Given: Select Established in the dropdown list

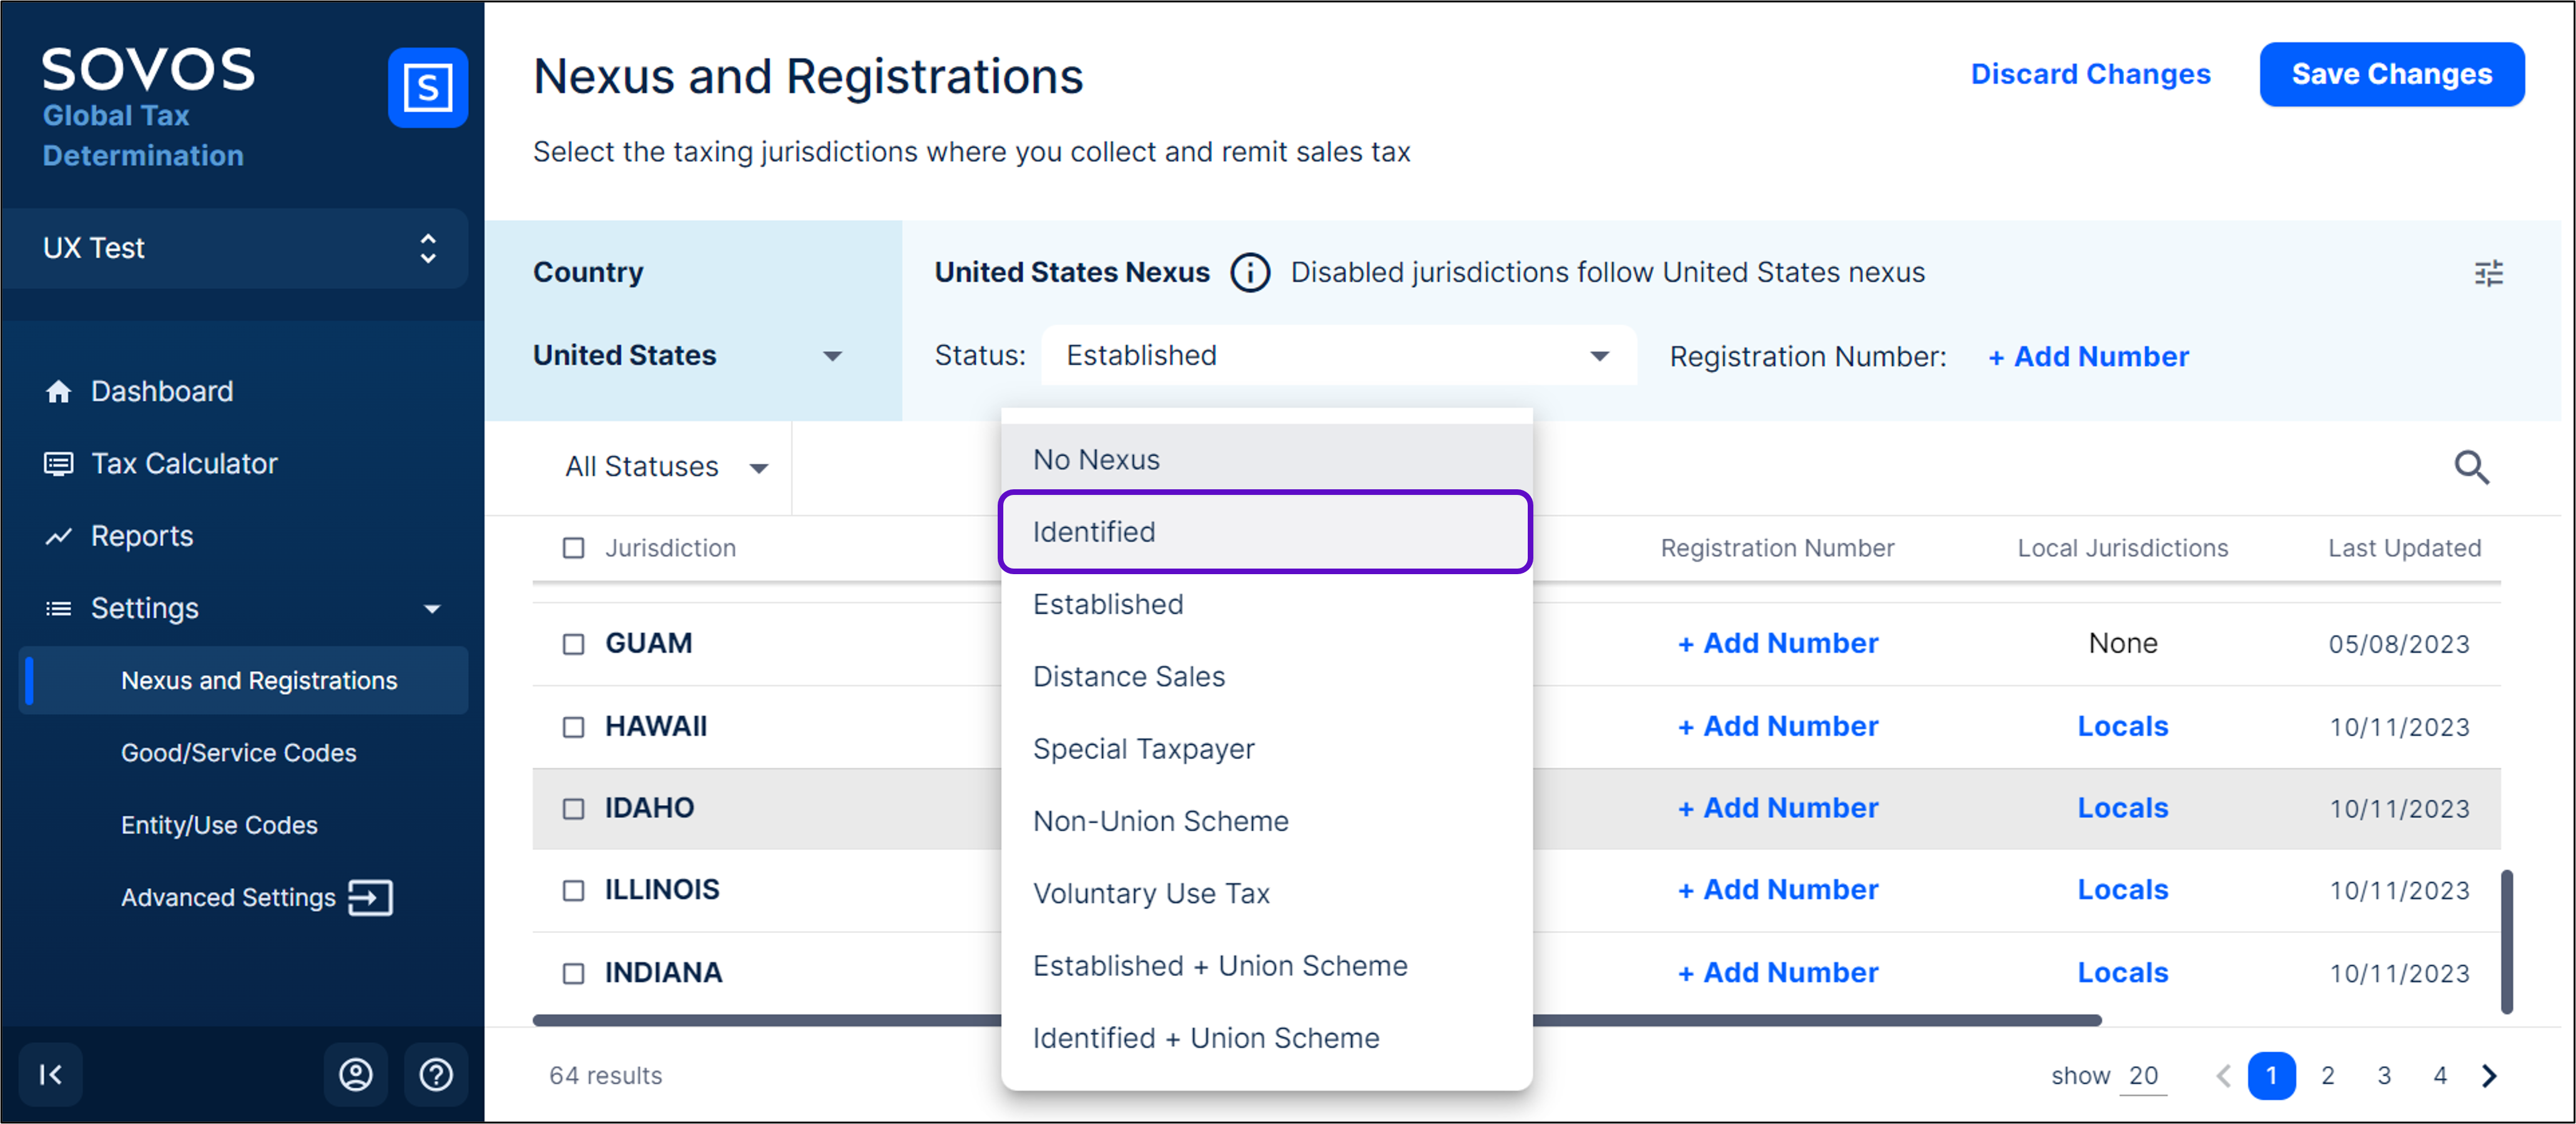Looking at the screenshot, I should click(1266, 605).
